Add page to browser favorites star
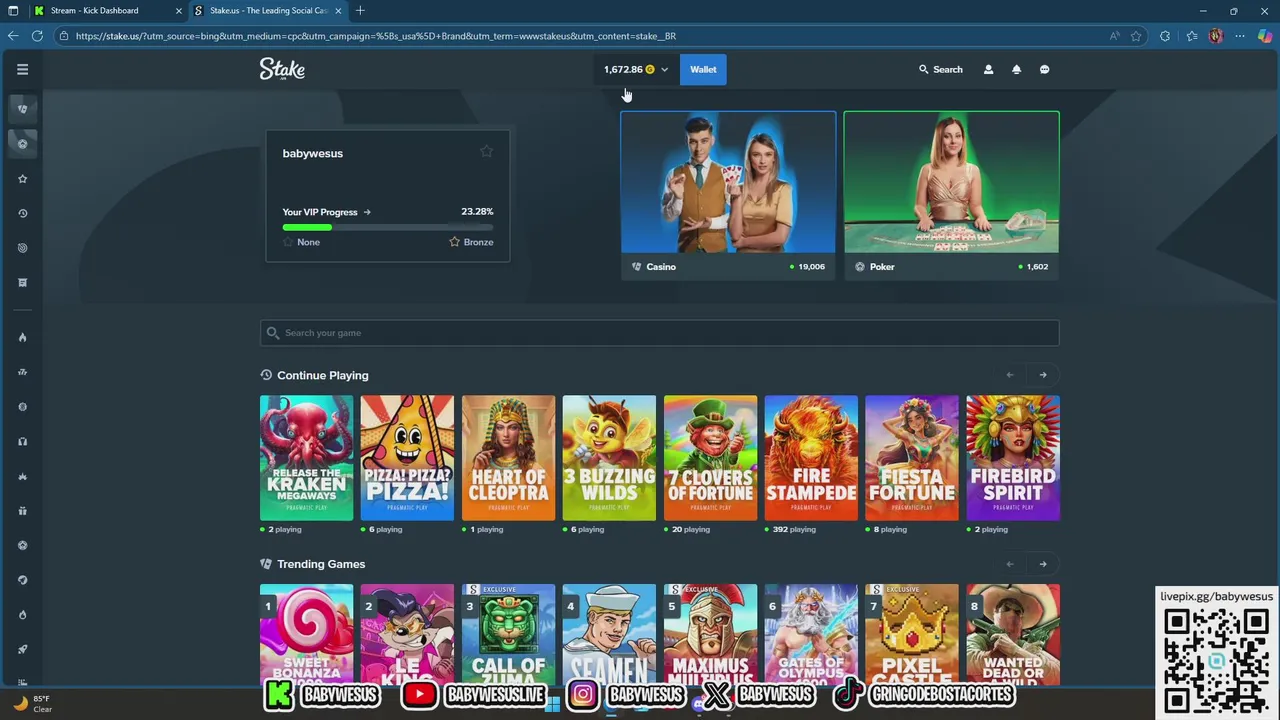This screenshot has height=720, width=1280. coord(1136,36)
